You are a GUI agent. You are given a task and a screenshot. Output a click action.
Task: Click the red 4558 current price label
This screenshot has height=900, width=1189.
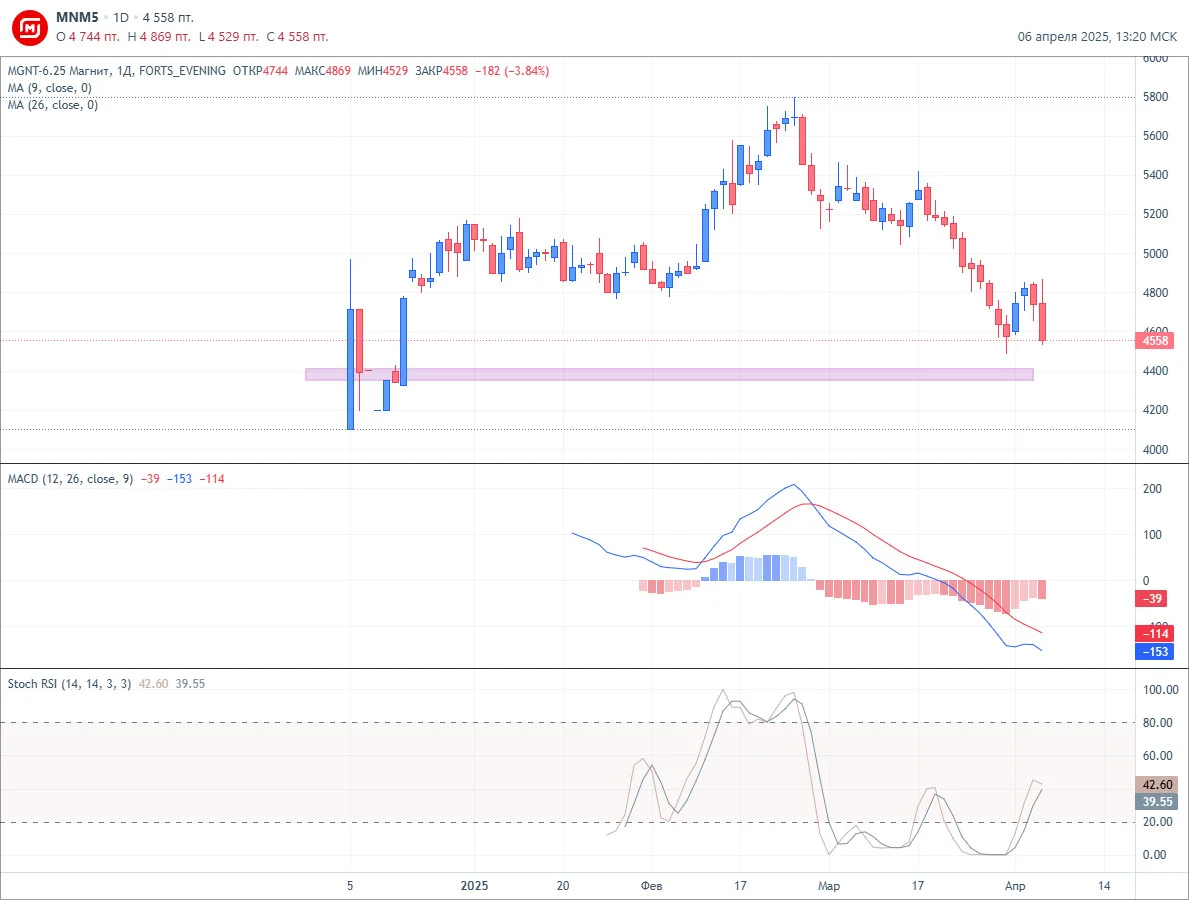(1155, 340)
